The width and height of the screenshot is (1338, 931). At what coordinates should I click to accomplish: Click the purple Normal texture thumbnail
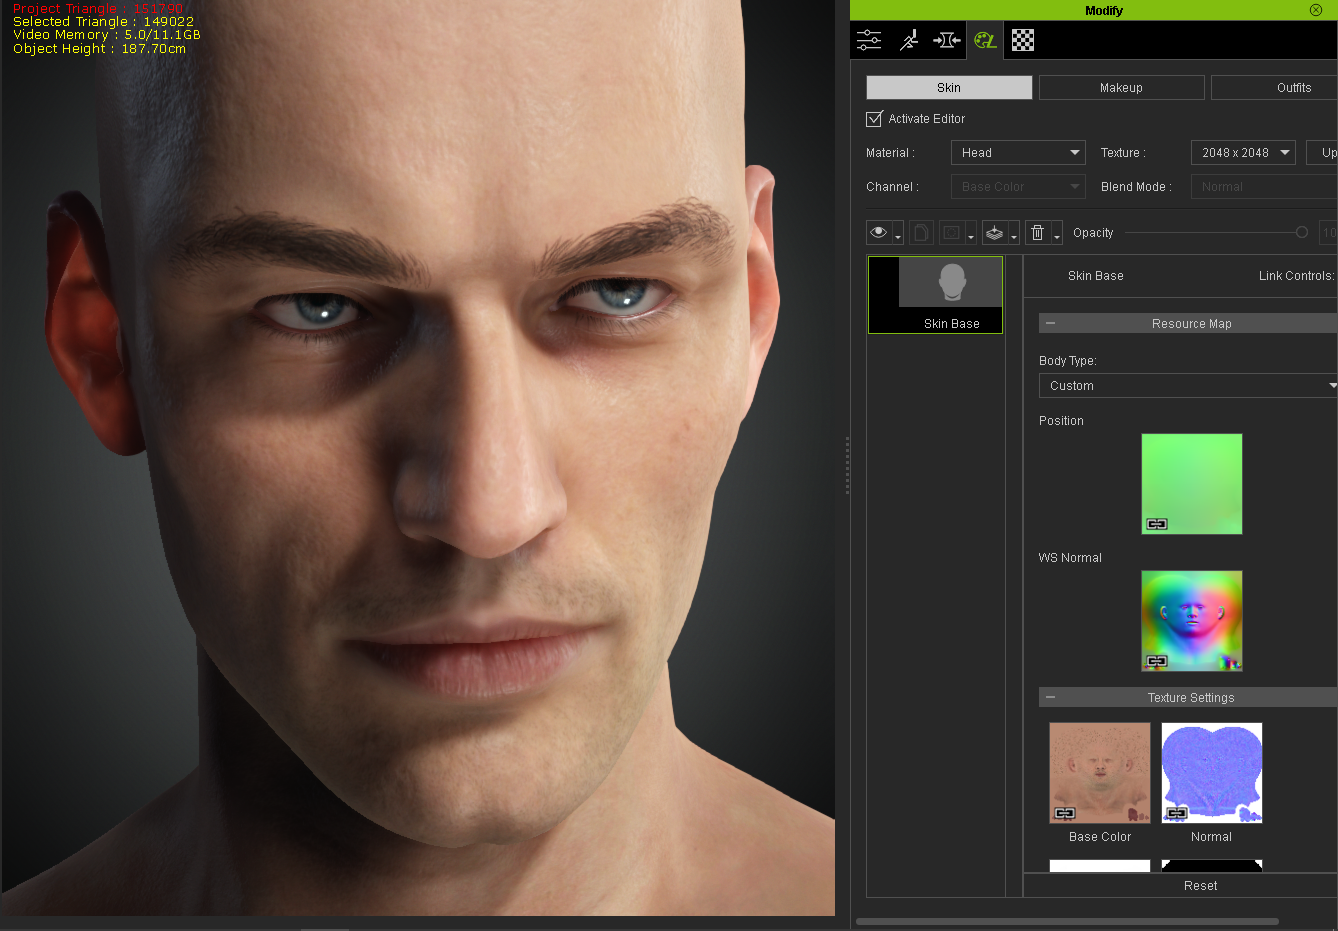[1212, 773]
